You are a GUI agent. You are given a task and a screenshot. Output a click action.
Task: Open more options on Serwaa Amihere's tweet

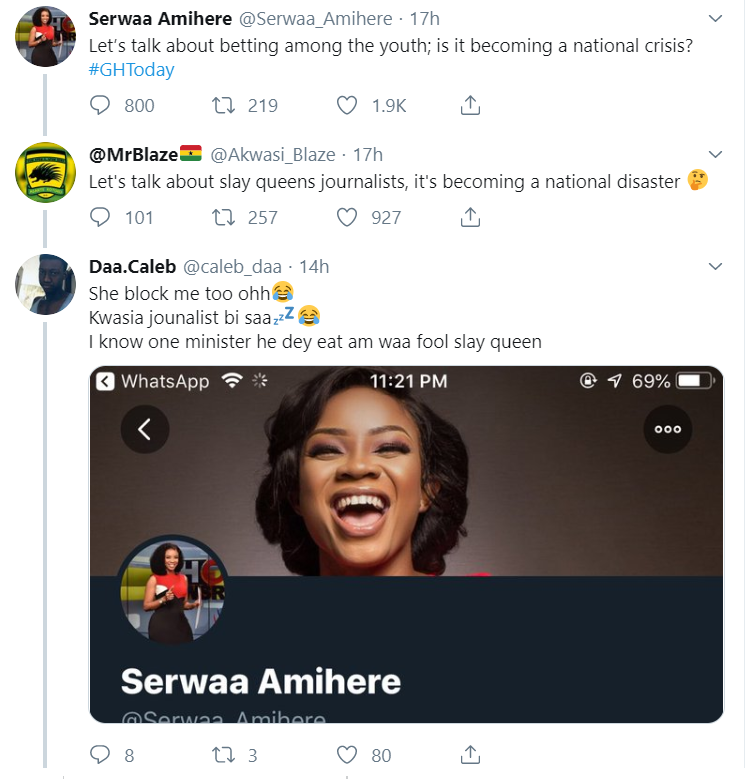715,19
